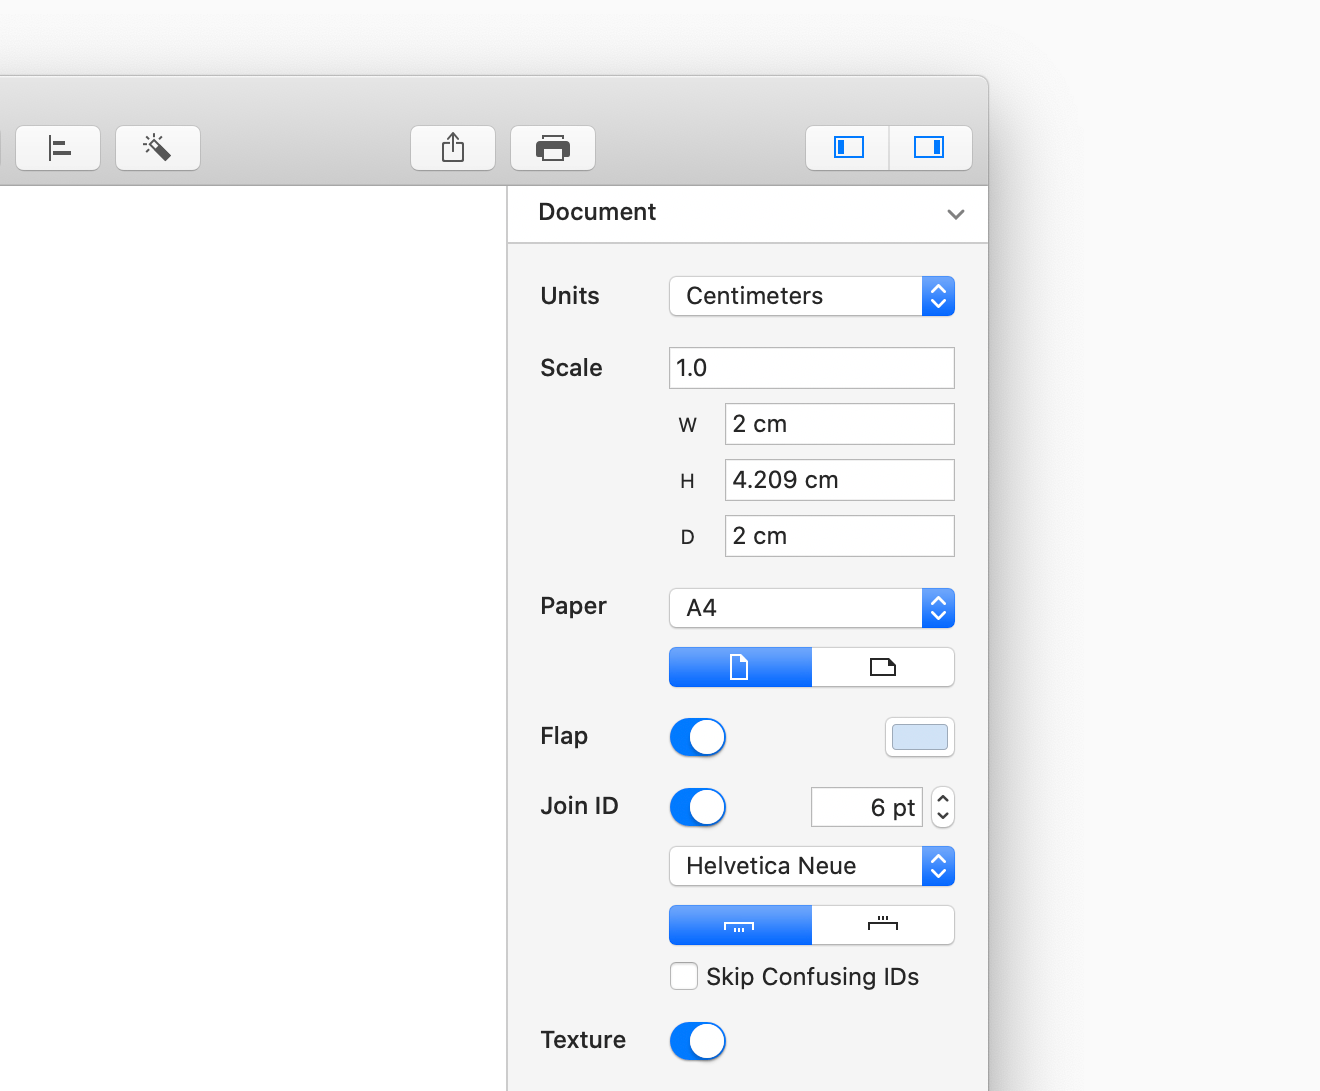Select portrait paper orientation
Viewport: 1320px width, 1091px height.
coord(740,667)
